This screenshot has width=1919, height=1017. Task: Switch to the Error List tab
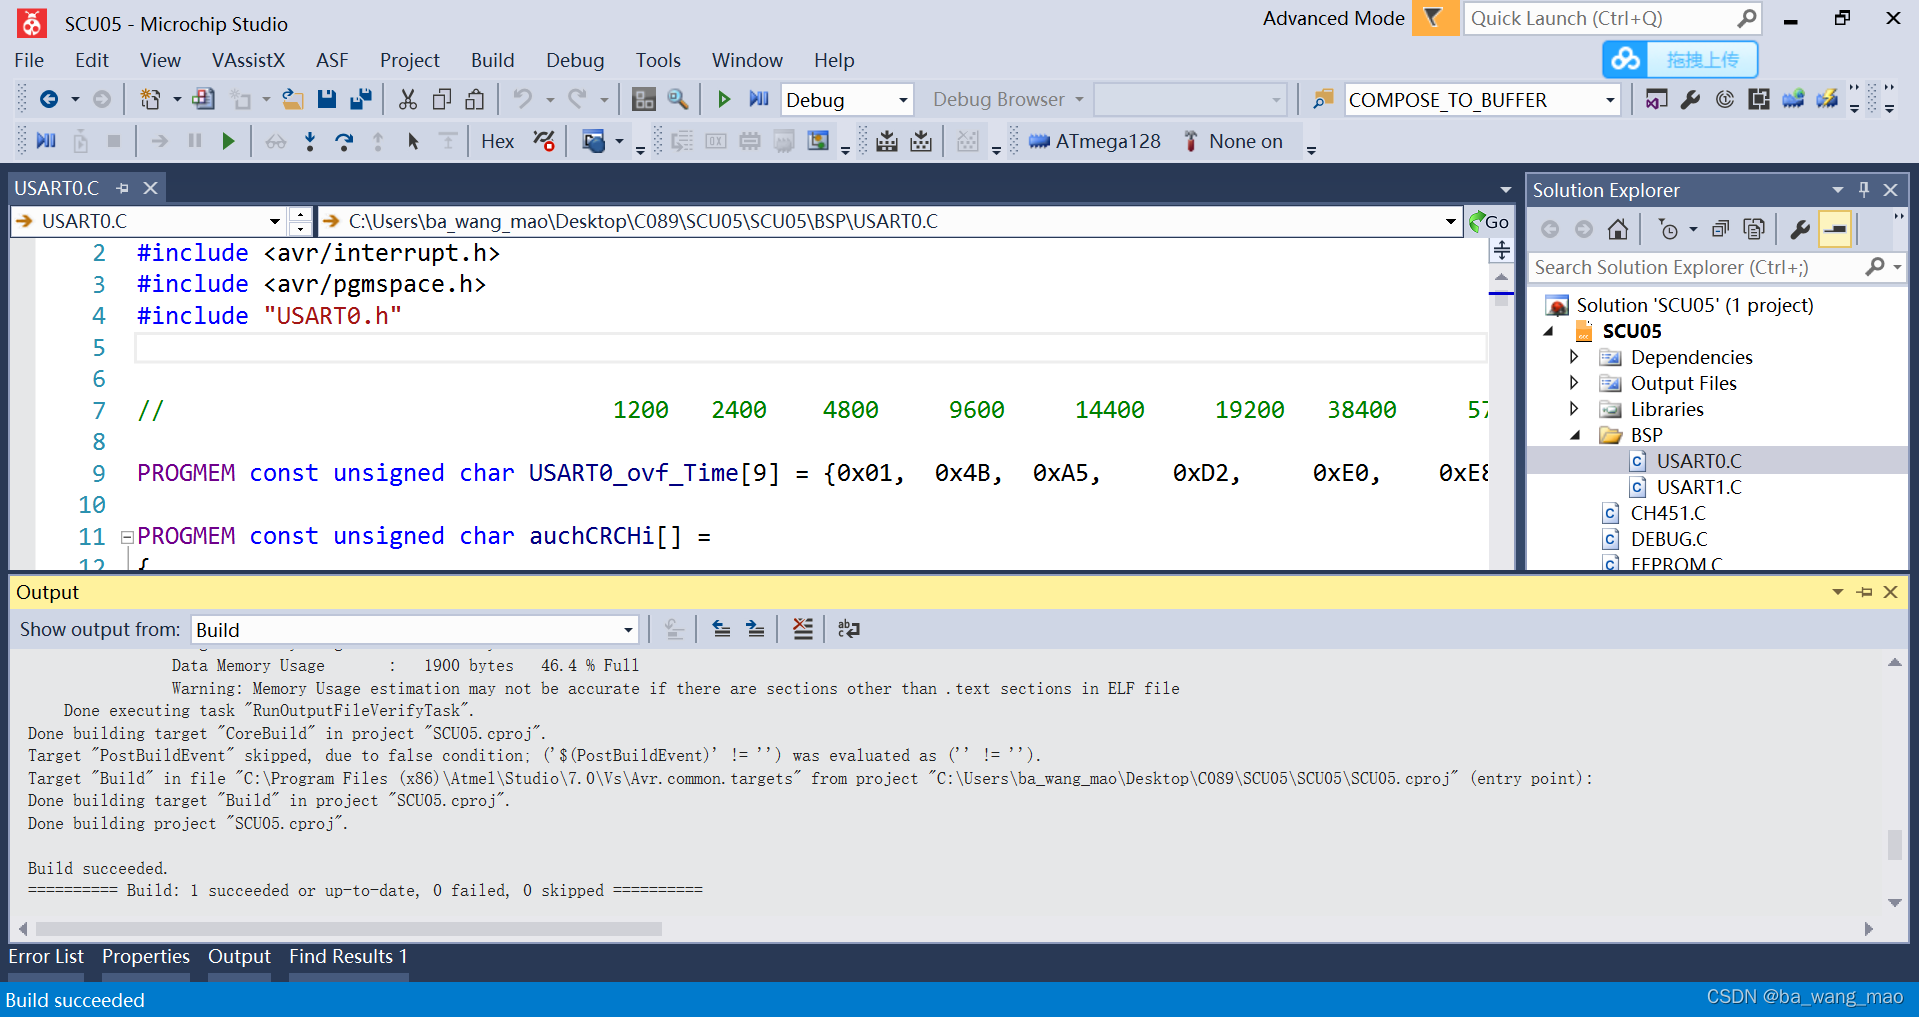46,956
